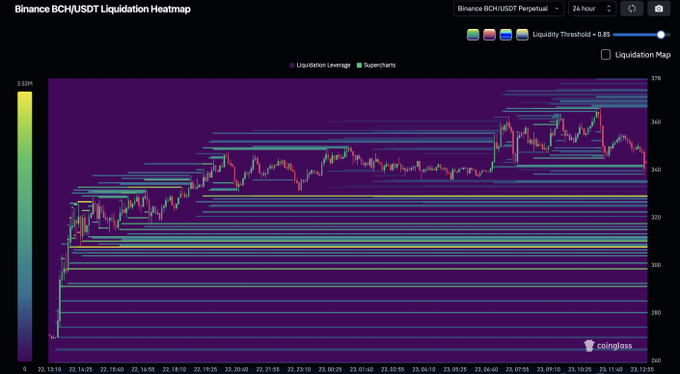The image size is (680, 374).
Task: Click the 360 price axis label
Action: (655, 122)
